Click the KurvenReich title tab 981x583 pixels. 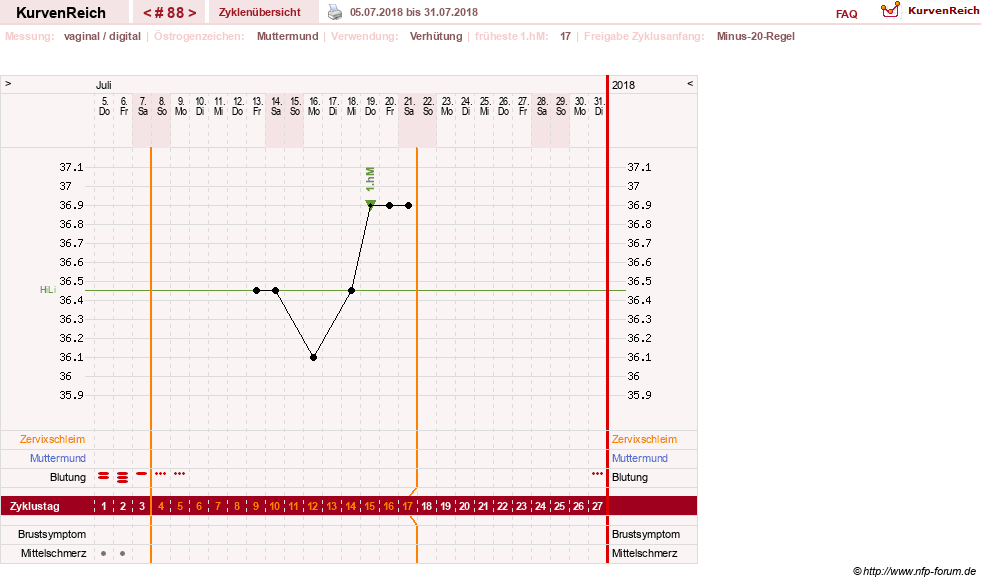click(x=61, y=13)
